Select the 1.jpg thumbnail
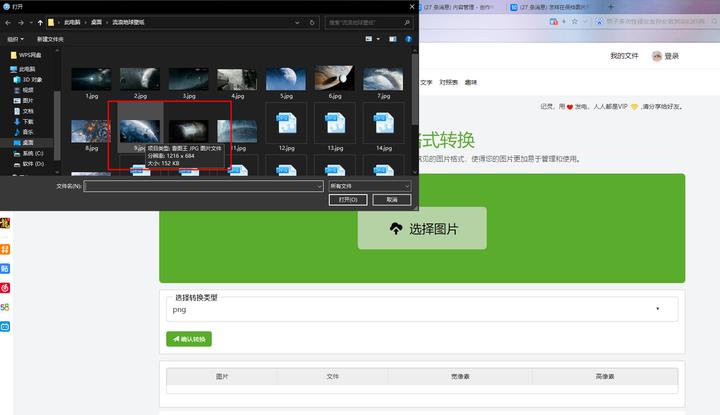 coord(91,79)
